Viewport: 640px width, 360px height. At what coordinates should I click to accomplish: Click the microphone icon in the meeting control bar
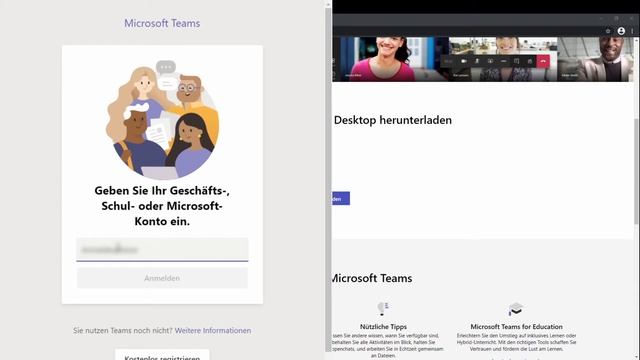tap(477, 61)
